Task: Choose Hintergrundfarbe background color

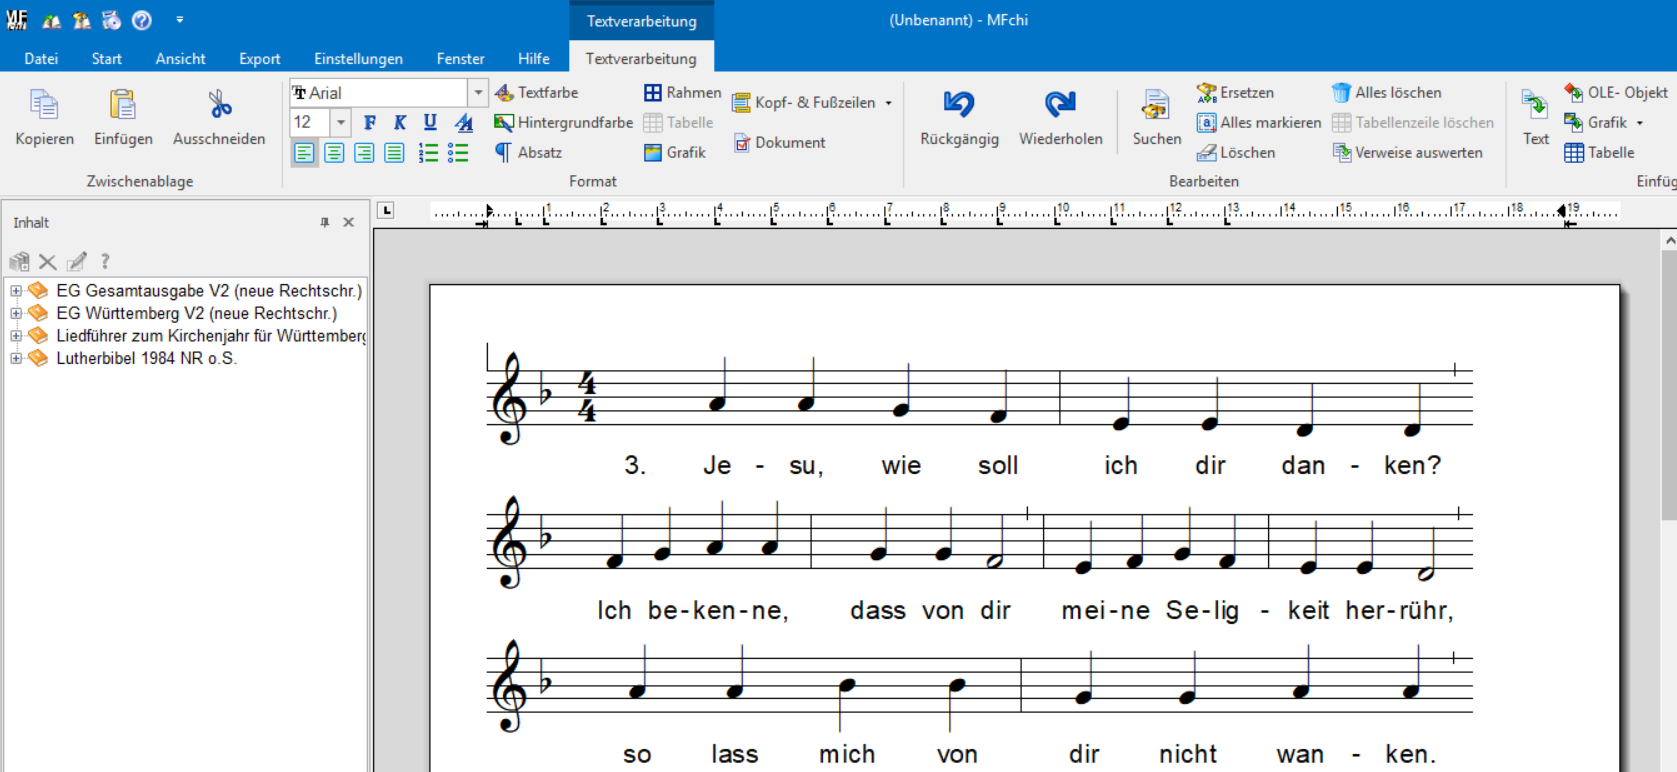Action: tap(563, 122)
